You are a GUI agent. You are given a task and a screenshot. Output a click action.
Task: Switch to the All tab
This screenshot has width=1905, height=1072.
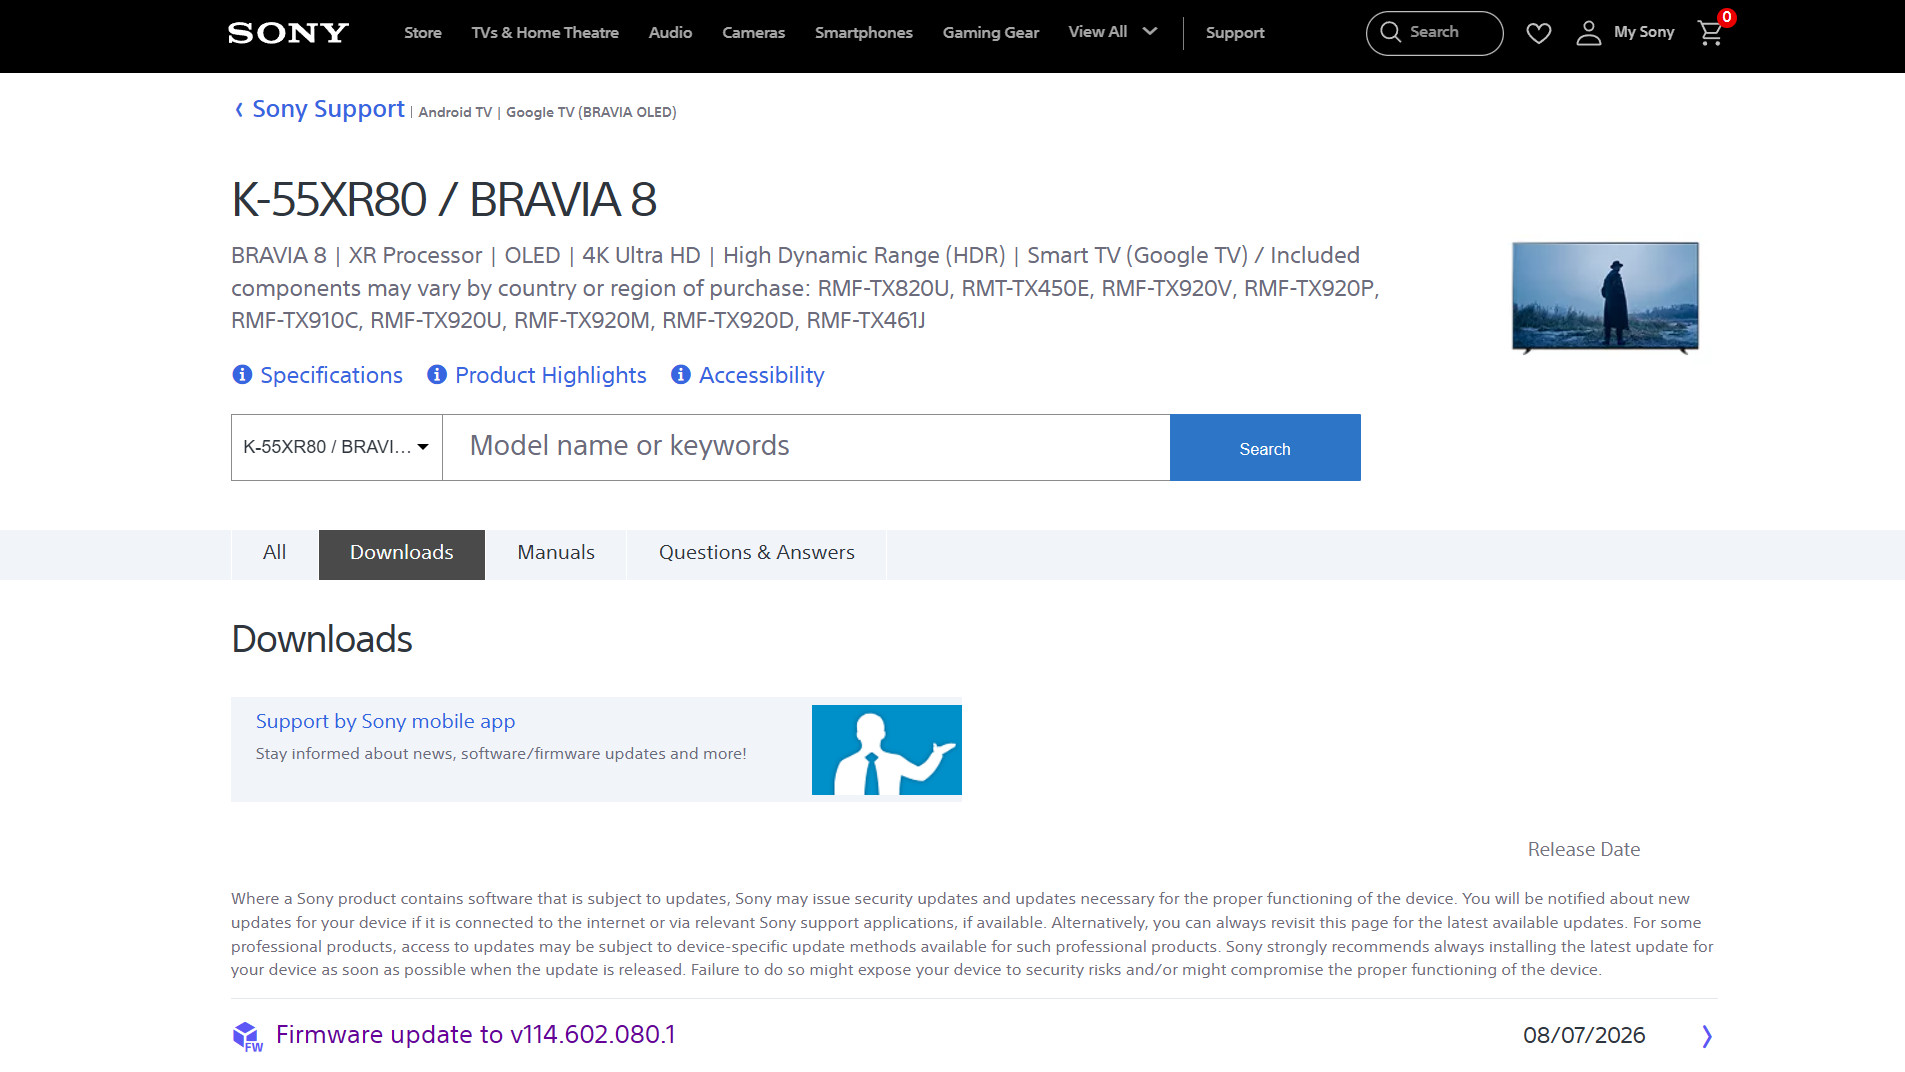(274, 554)
